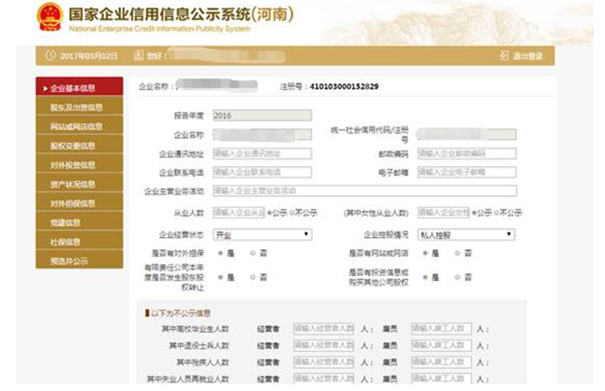This screenshot has width=605, height=391.
Task: Open 股东及出资信息 in the sidebar
Action: [79, 105]
